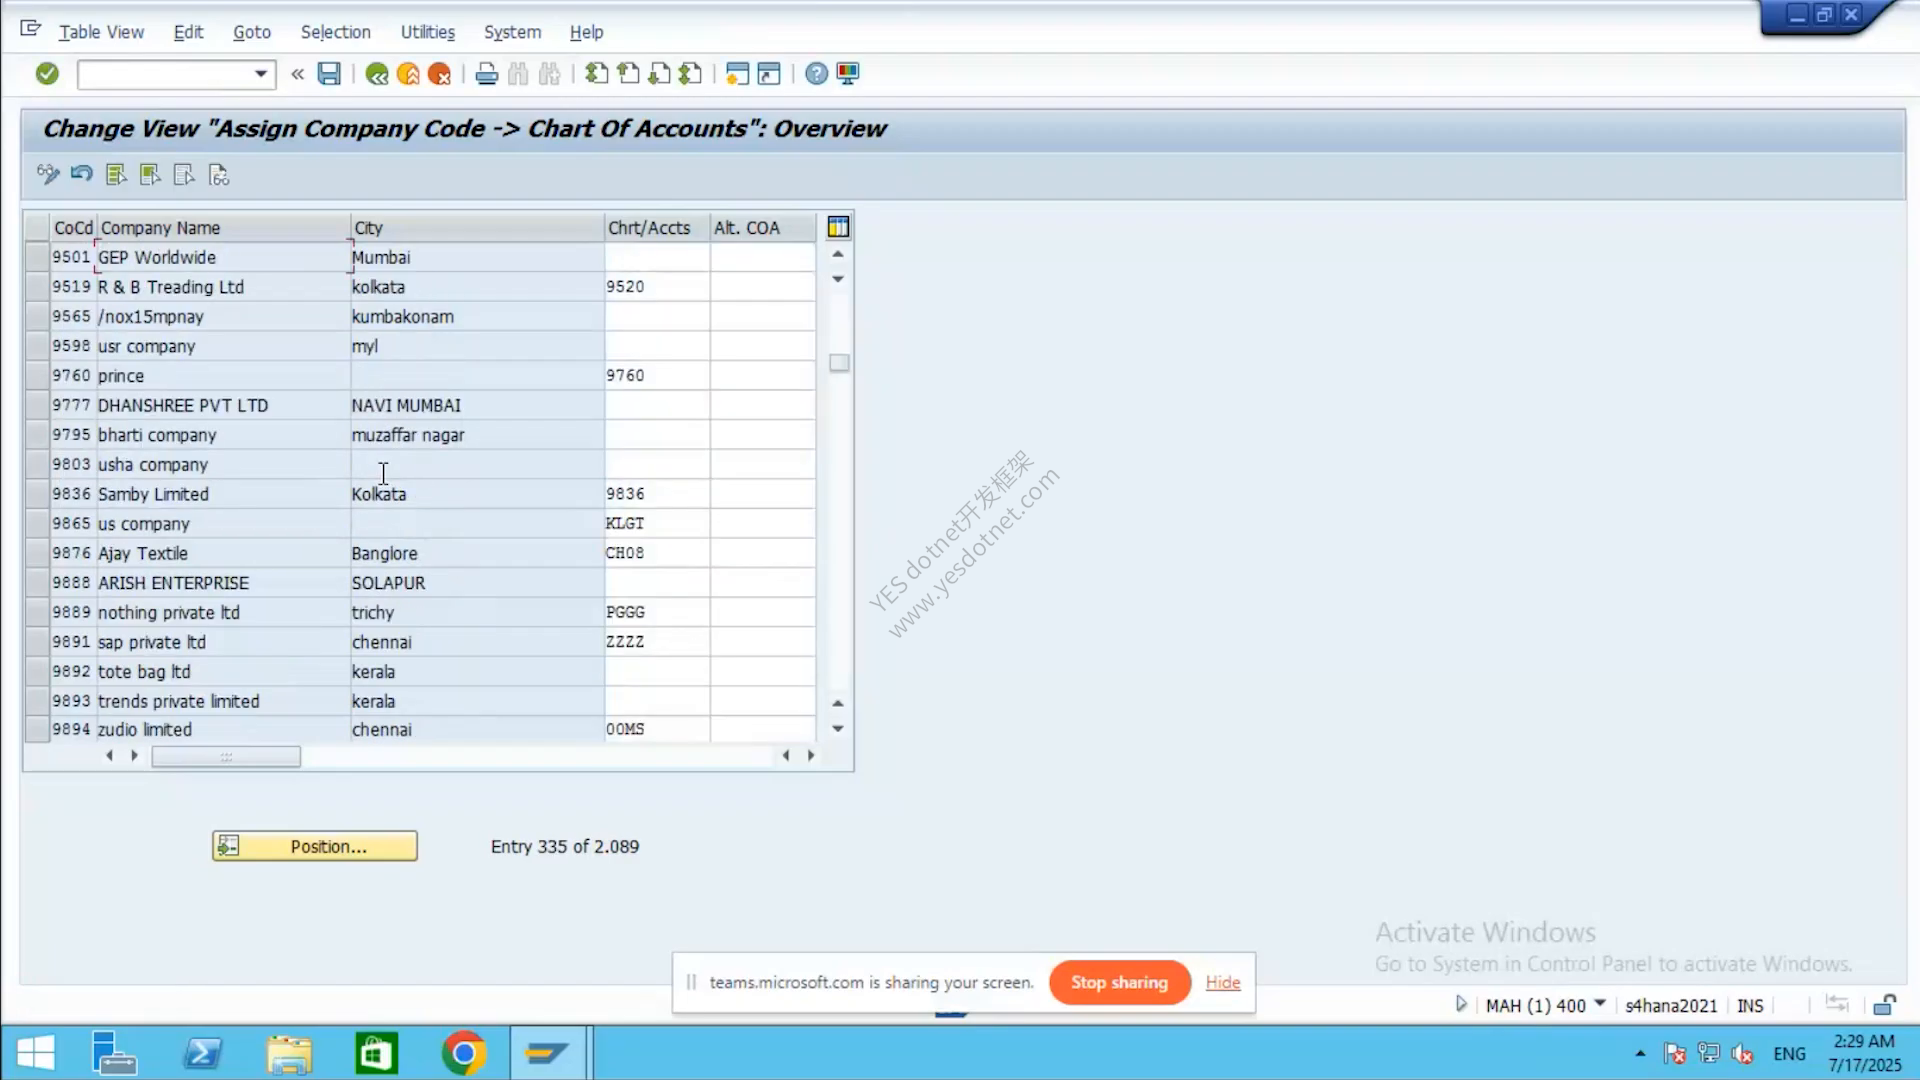Viewport: 1920px width, 1080px height.
Task: Select the row selector for 9519
Action: pyautogui.click(x=37, y=287)
